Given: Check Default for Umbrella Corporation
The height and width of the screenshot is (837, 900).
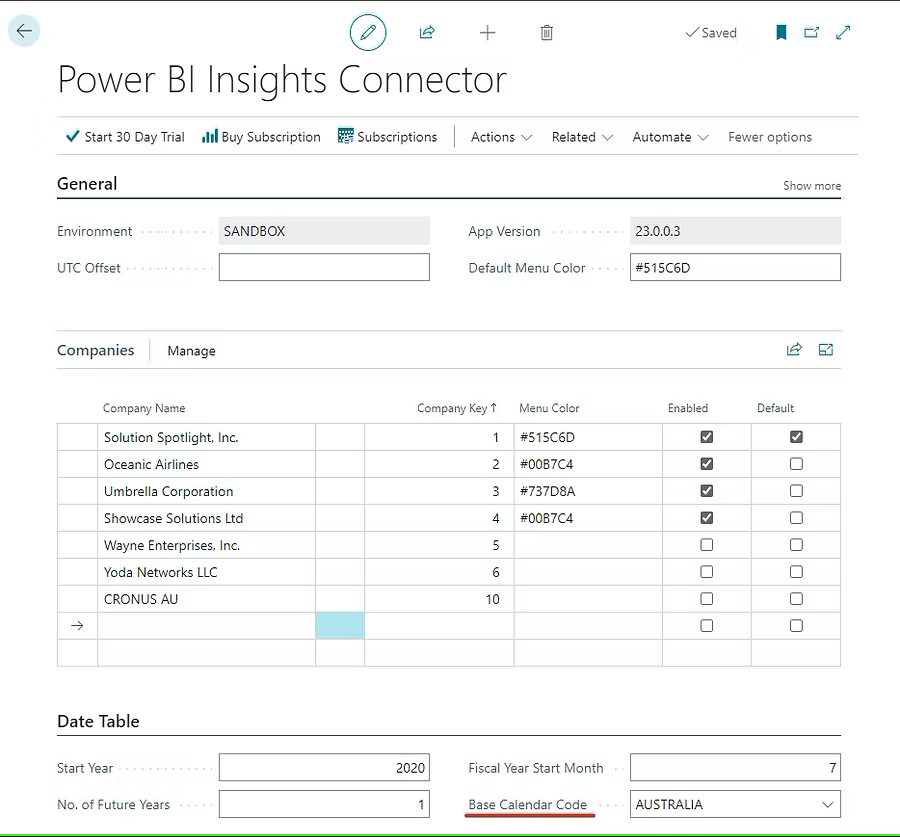Looking at the screenshot, I should point(796,491).
